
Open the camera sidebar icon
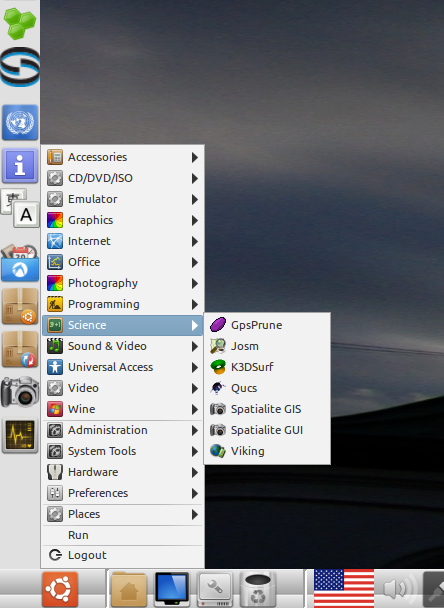point(20,392)
